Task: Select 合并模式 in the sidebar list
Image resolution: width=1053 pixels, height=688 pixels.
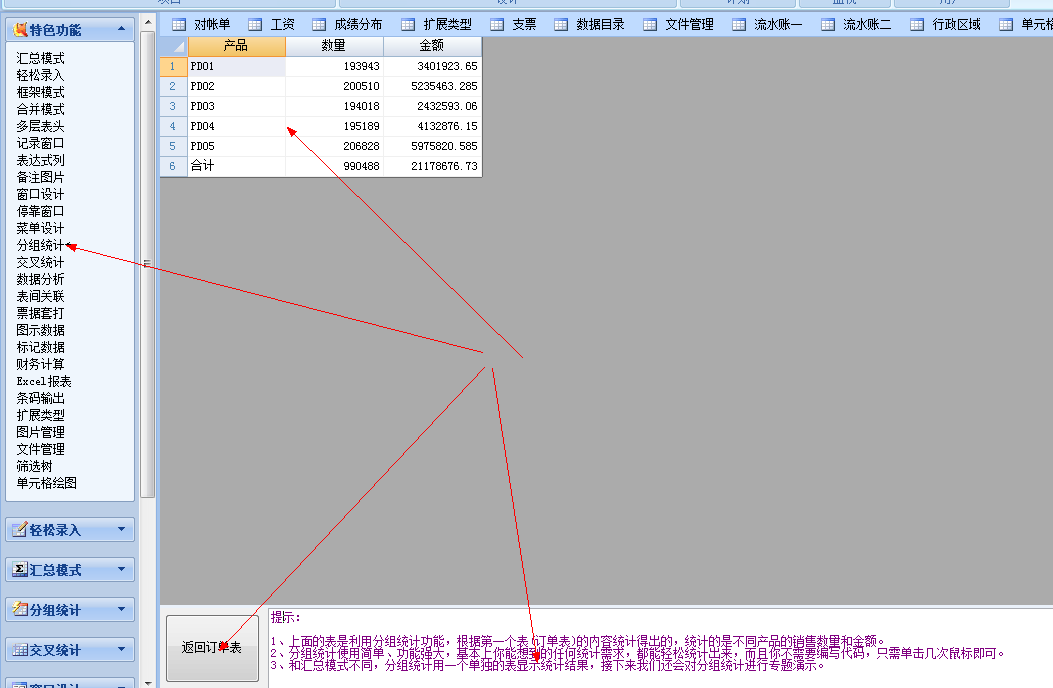Action: (41, 109)
